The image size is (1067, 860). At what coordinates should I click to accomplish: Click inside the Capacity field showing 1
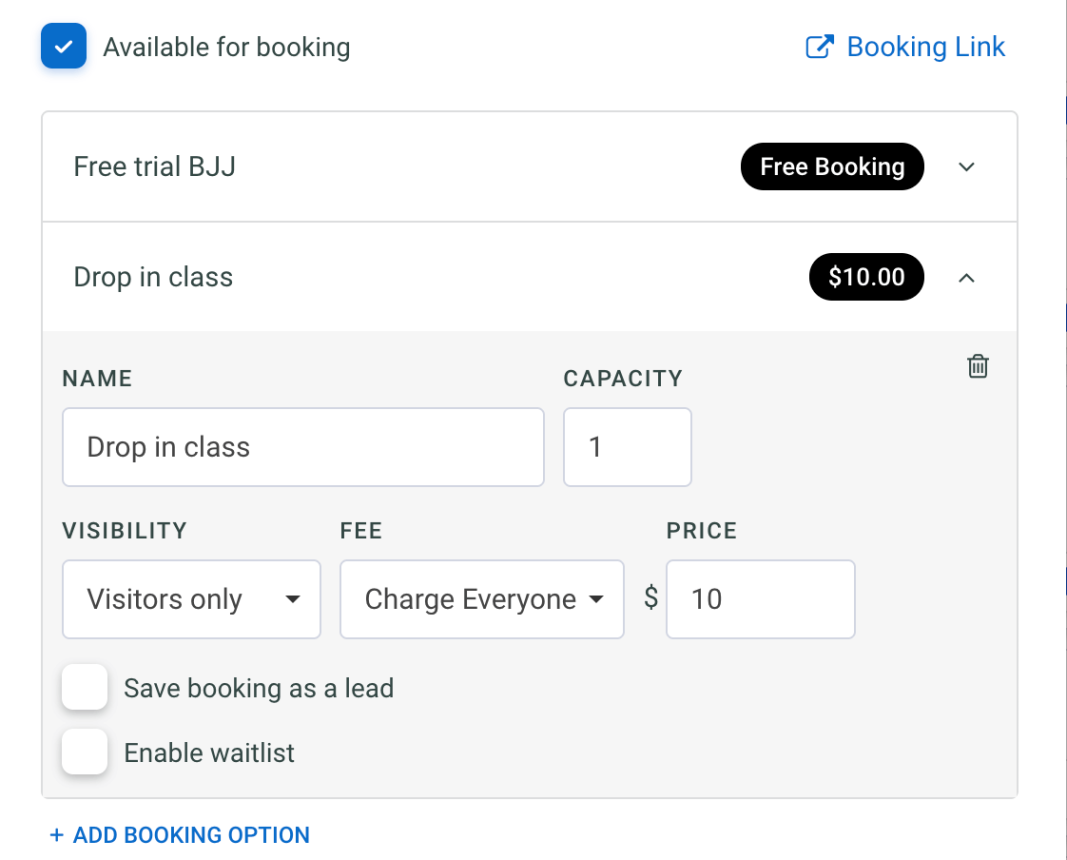click(x=627, y=447)
